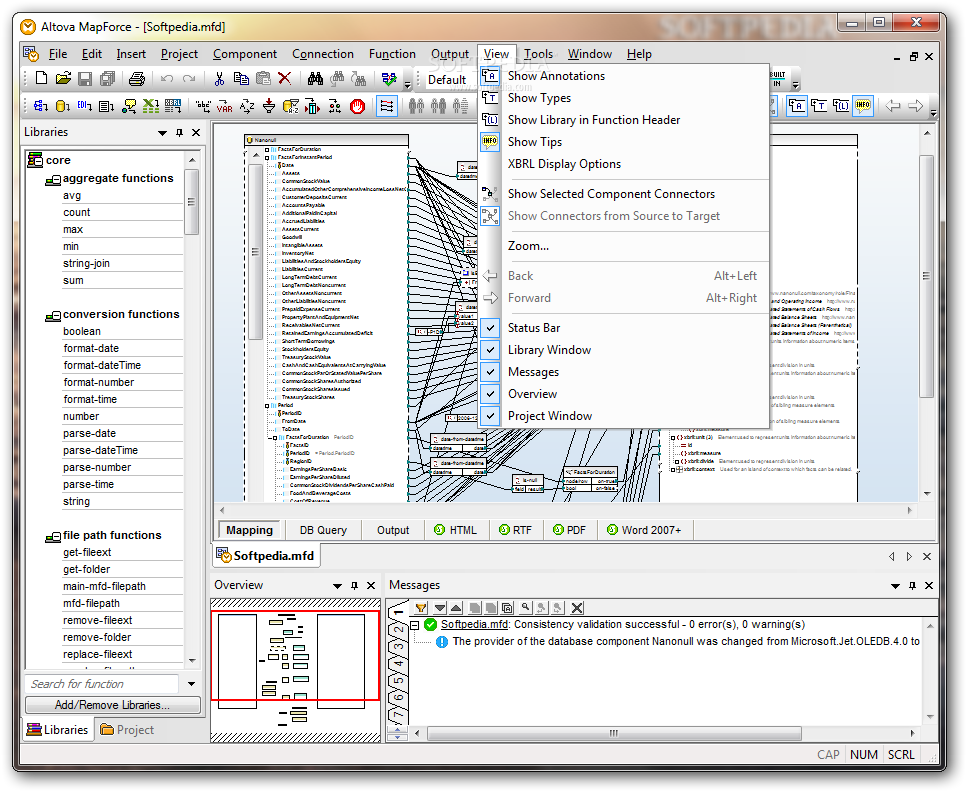Click the Validate mapping checkmark icon

click(389, 78)
